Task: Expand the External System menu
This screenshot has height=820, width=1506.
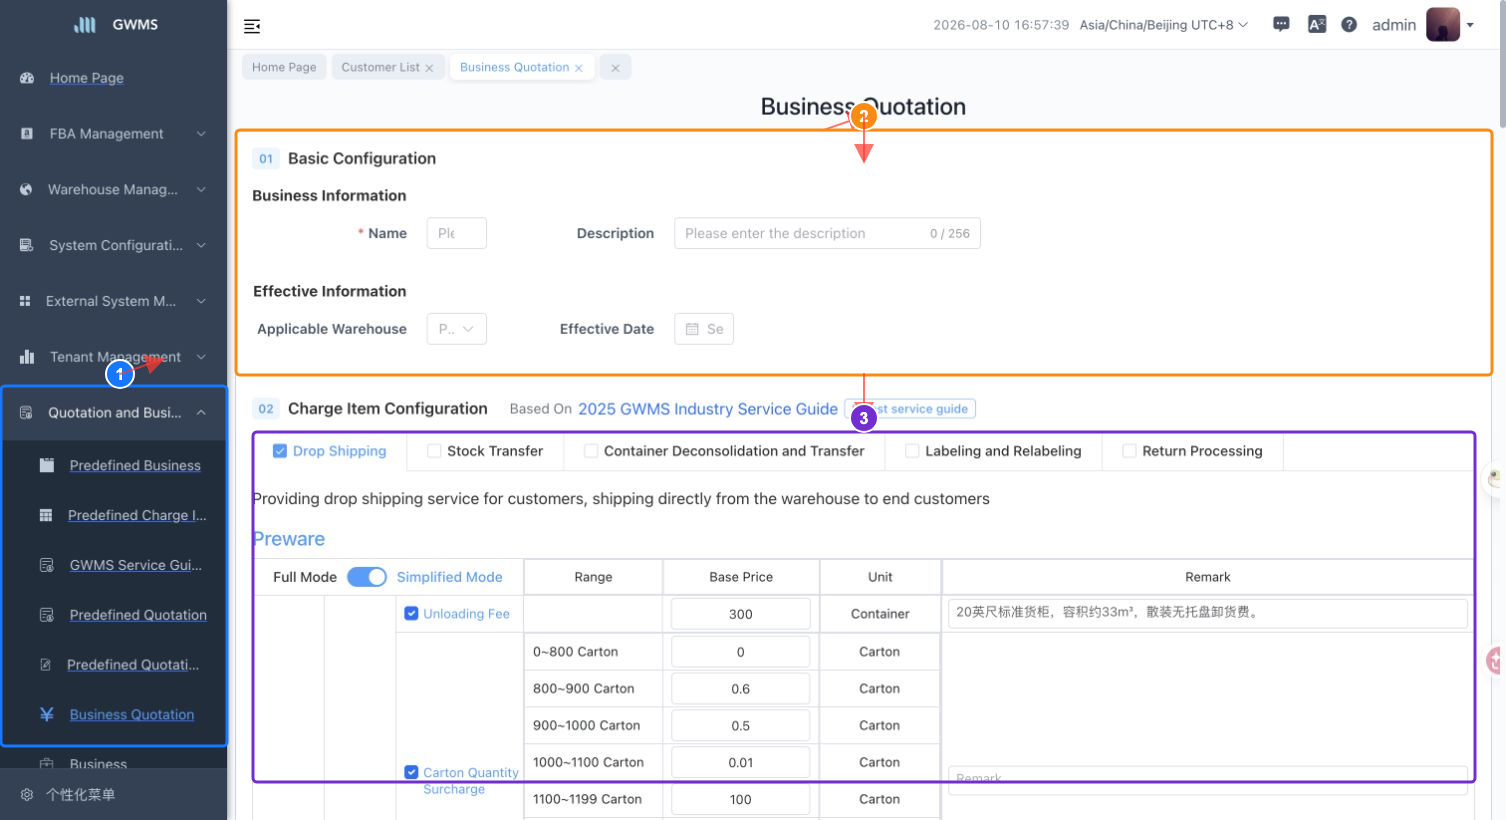Action: (x=201, y=301)
